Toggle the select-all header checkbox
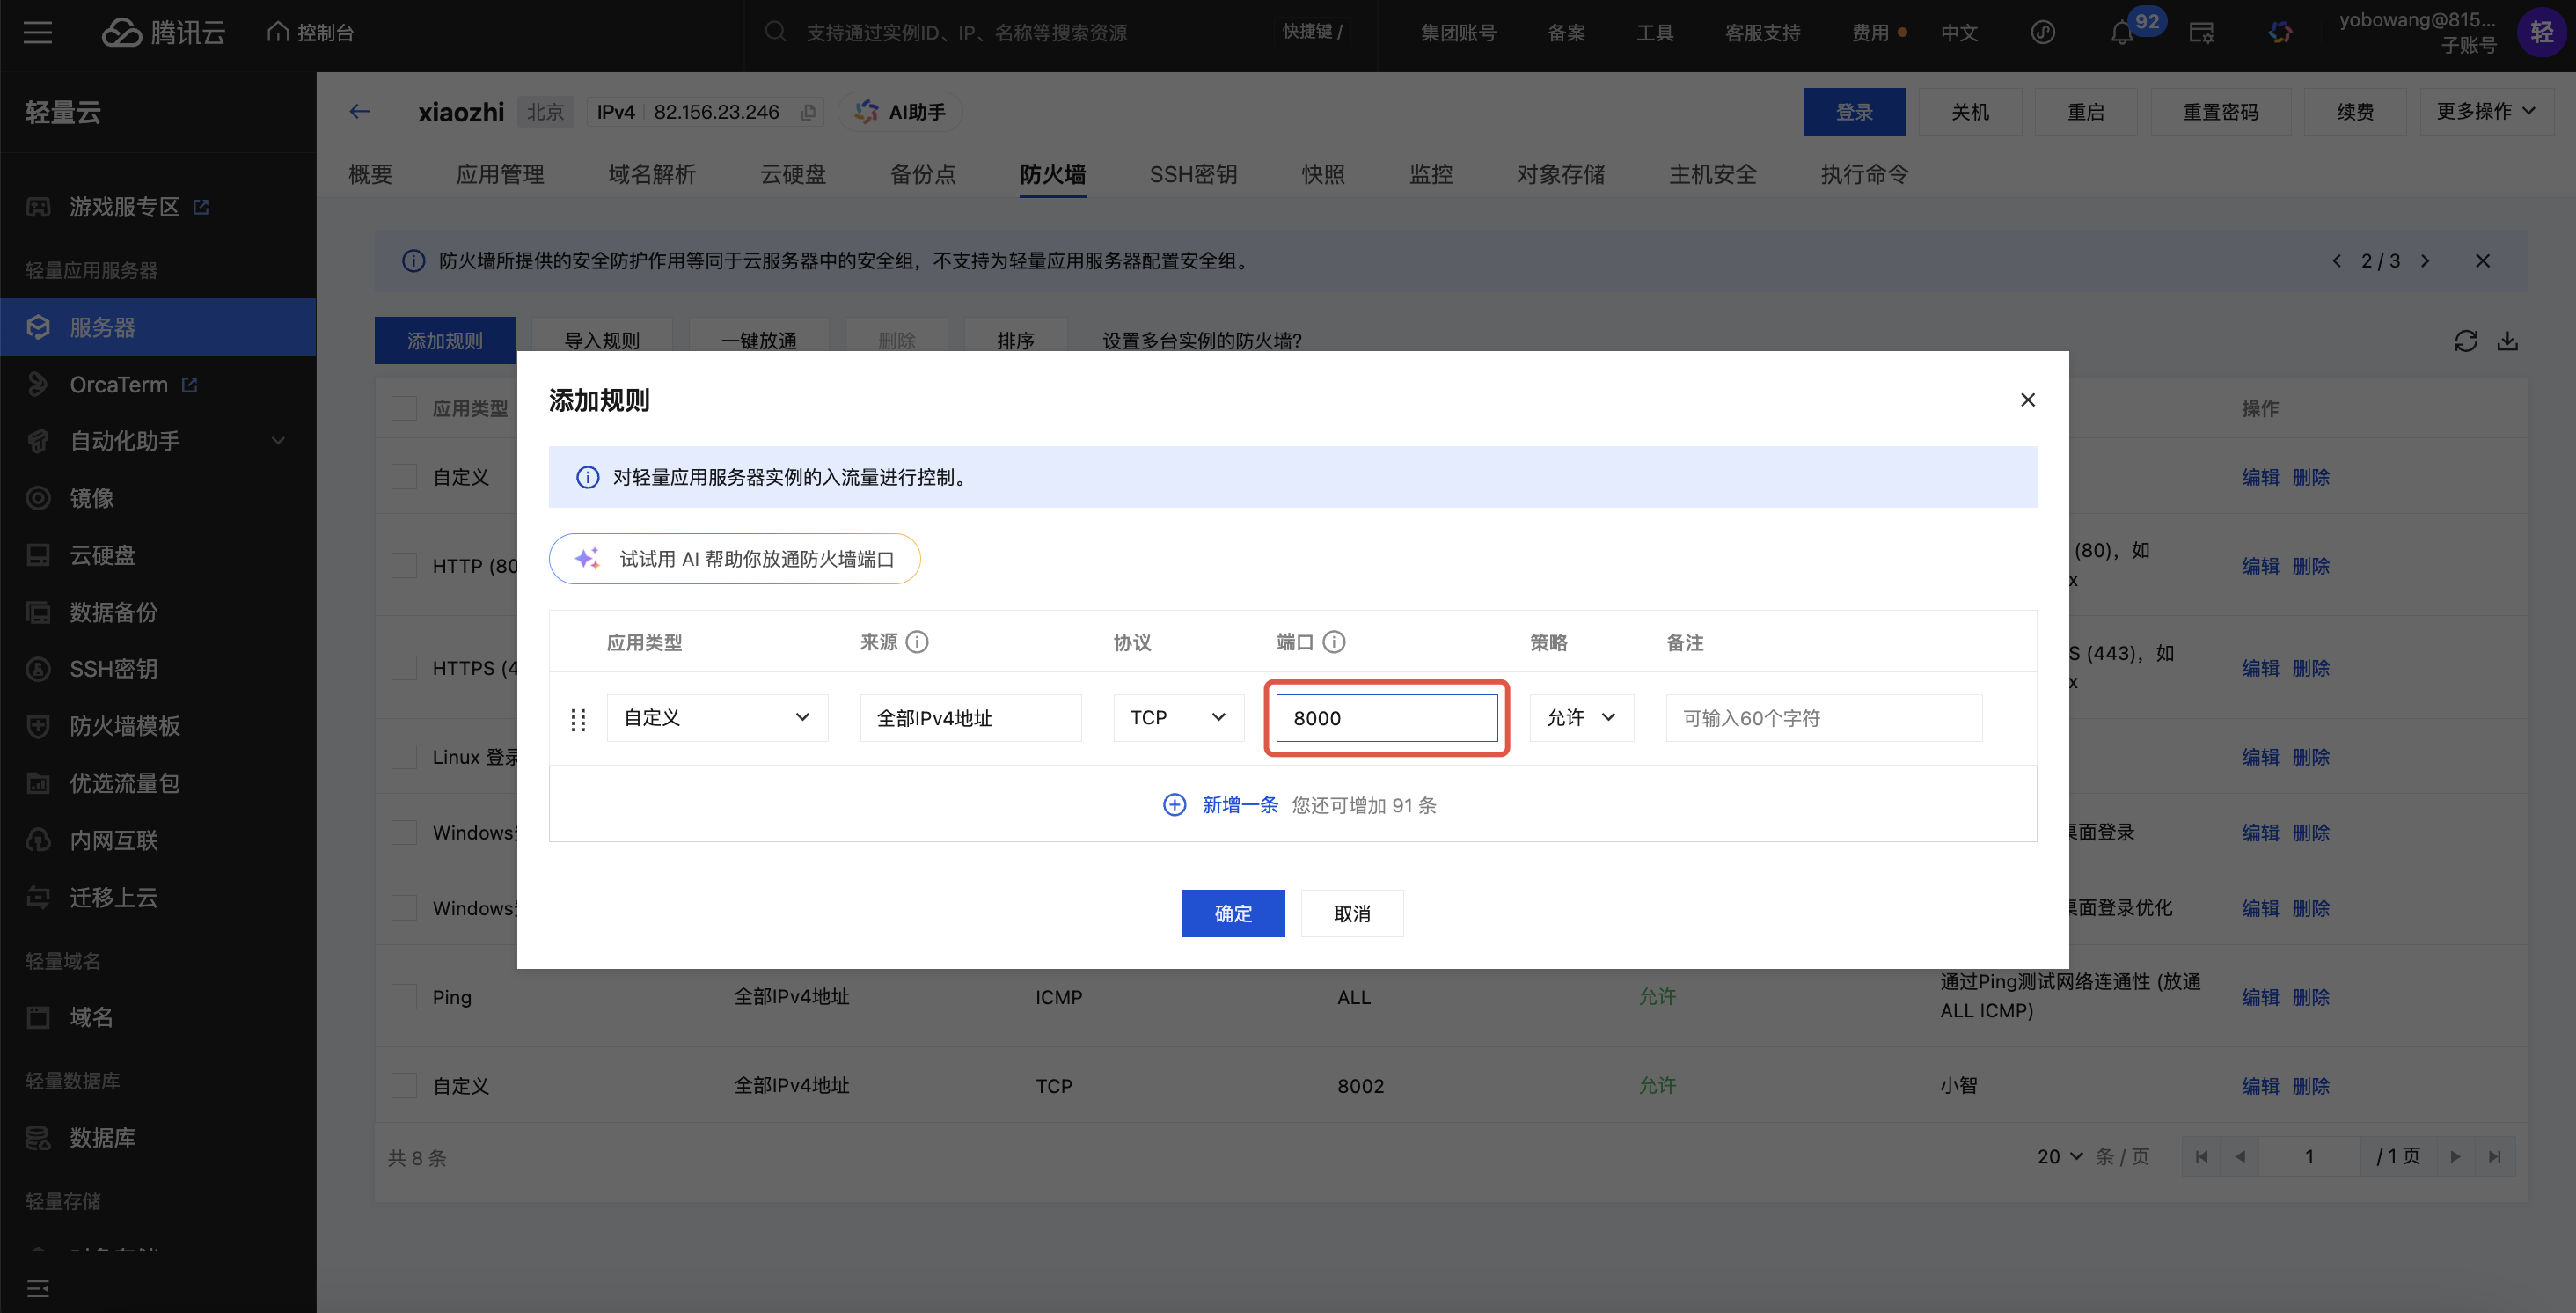Viewport: 2576px width, 1313px height. [x=404, y=408]
